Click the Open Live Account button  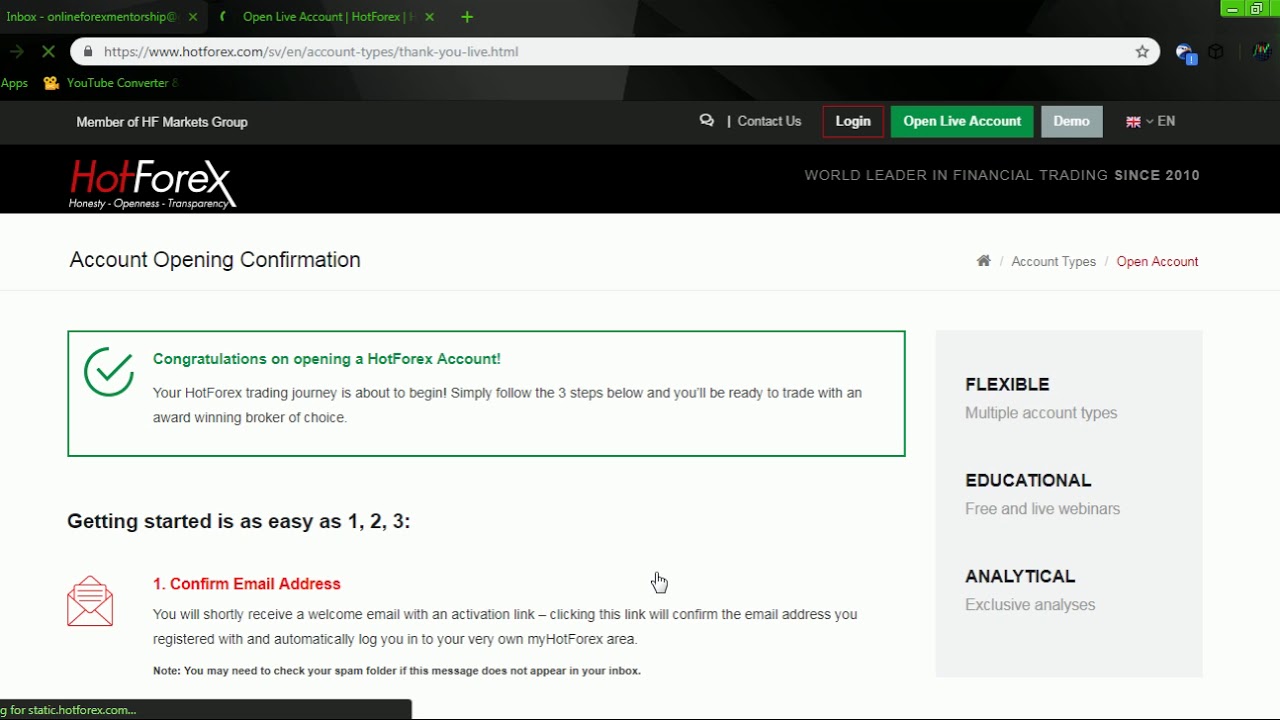[x=962, y=121]
